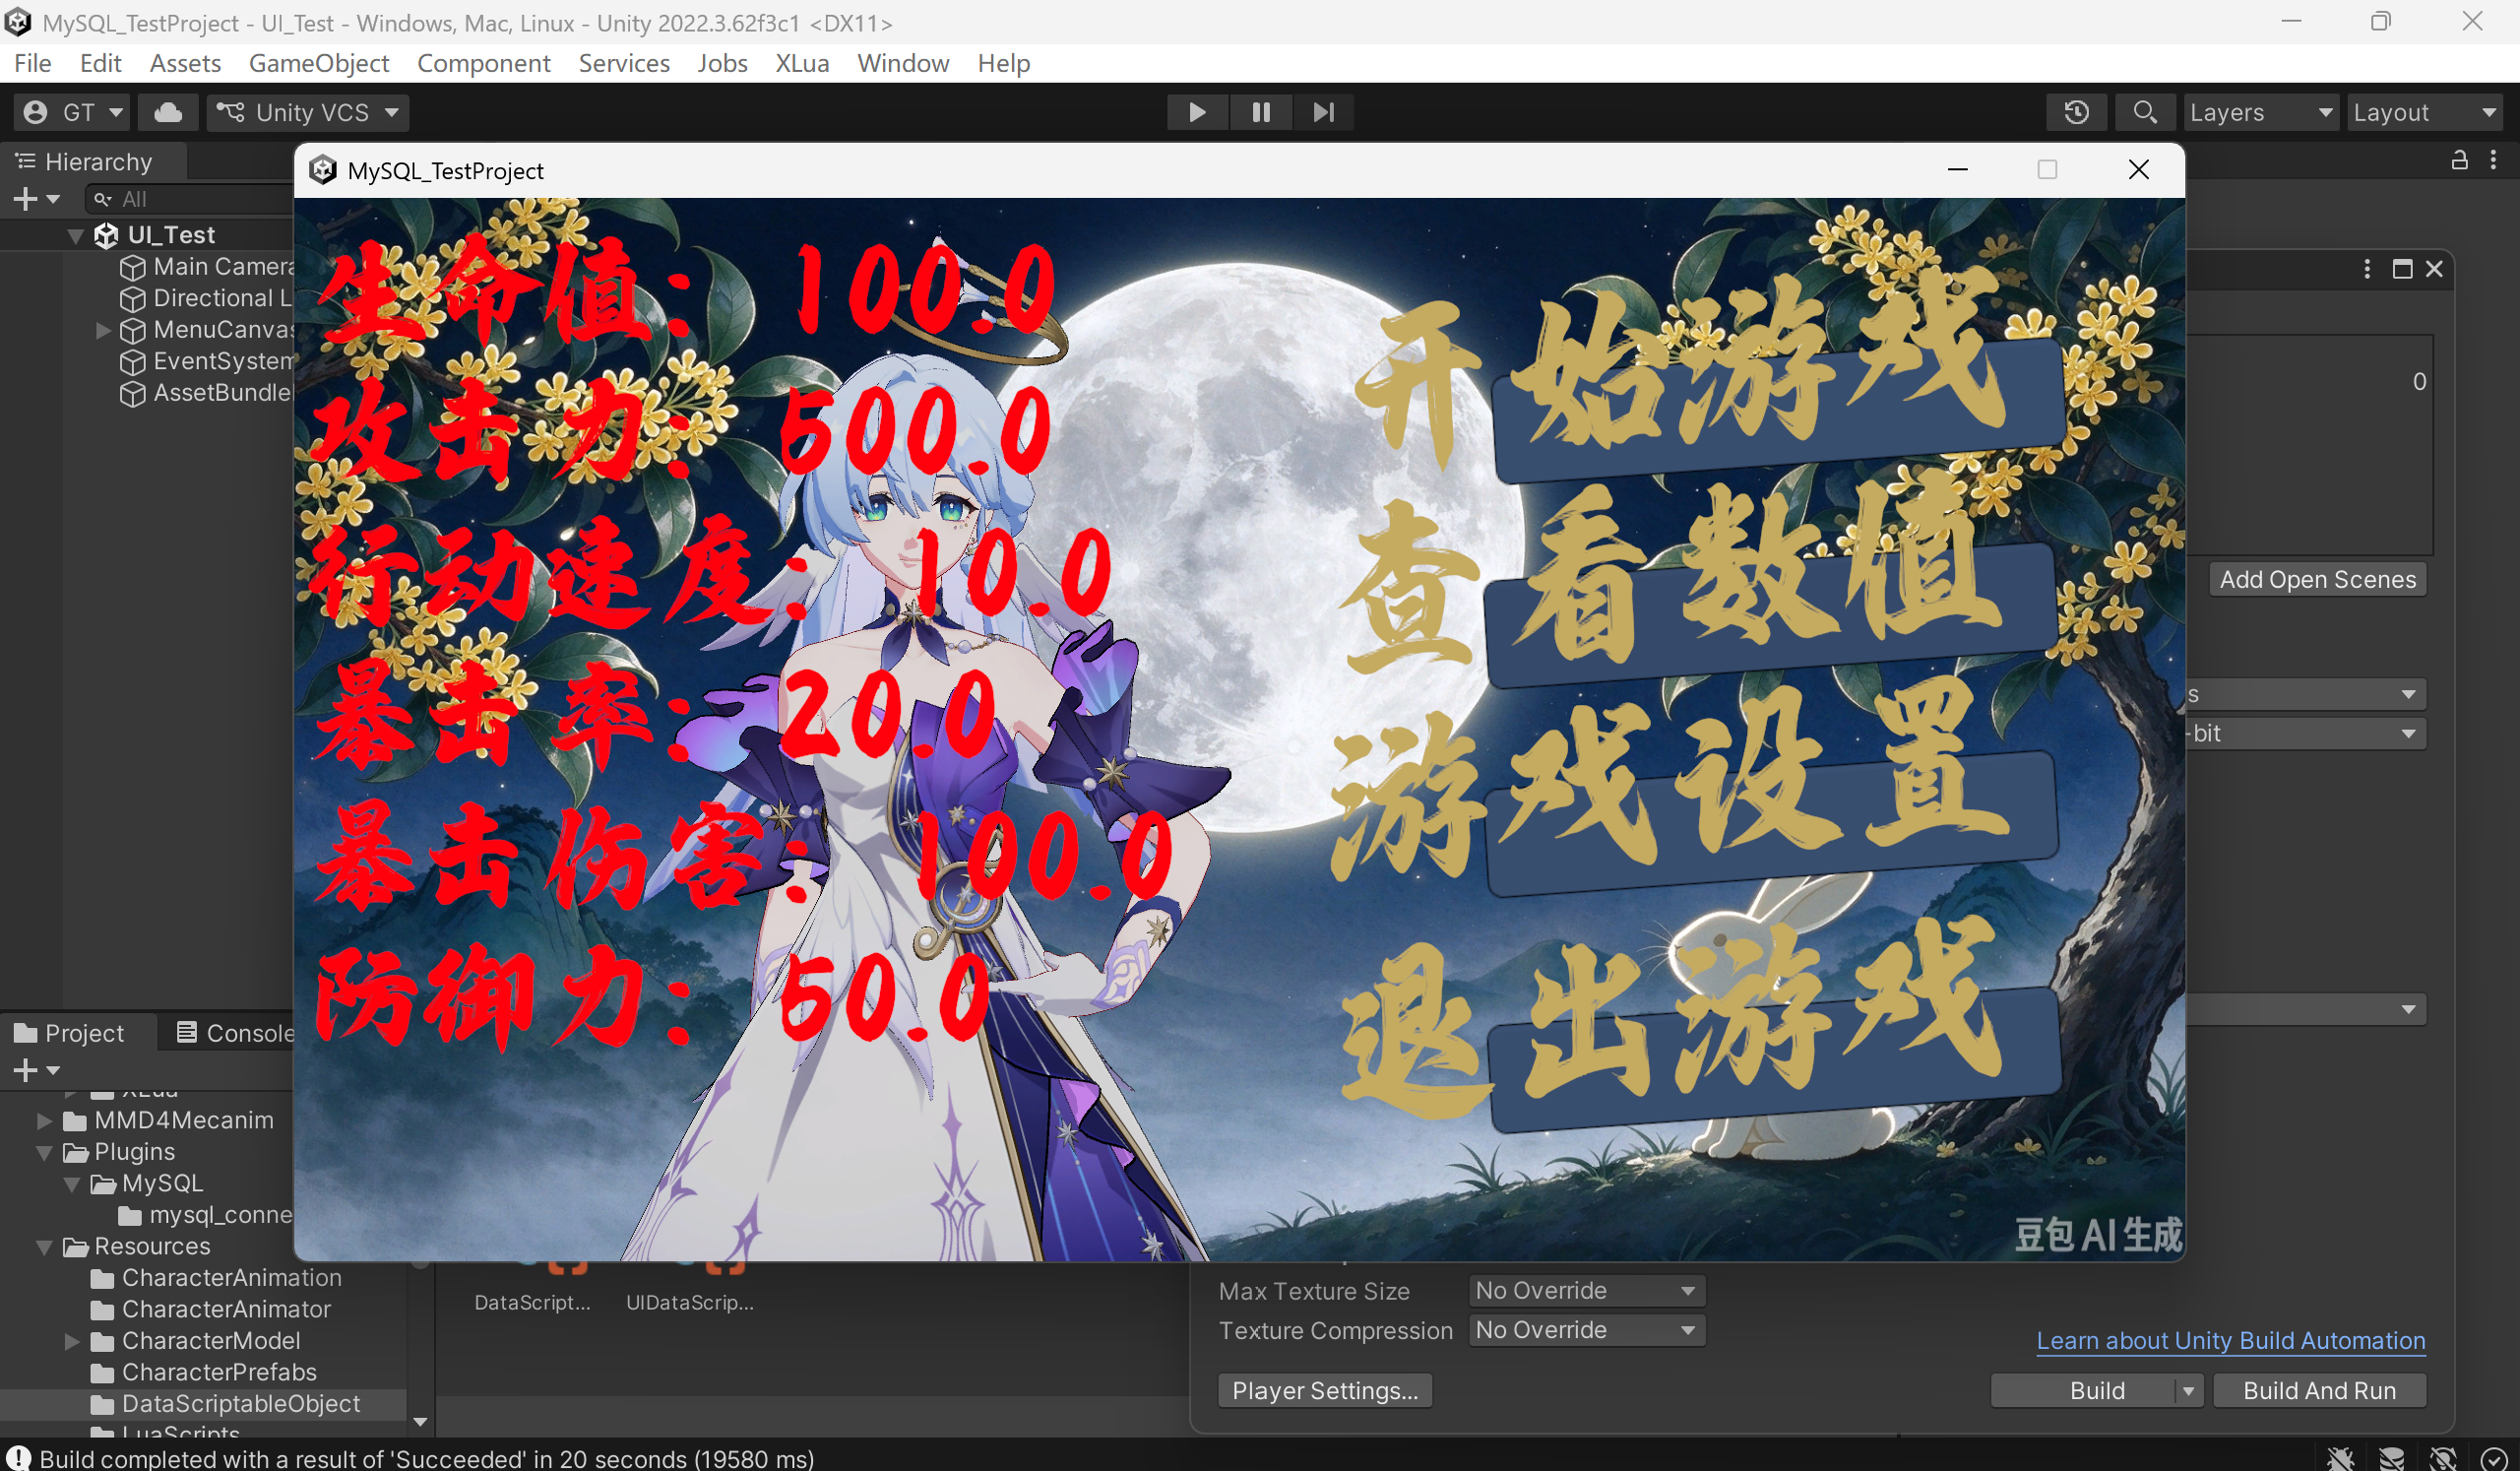Click the Step frame button
2520x1471 pixels.
[x=1323, y=112]
